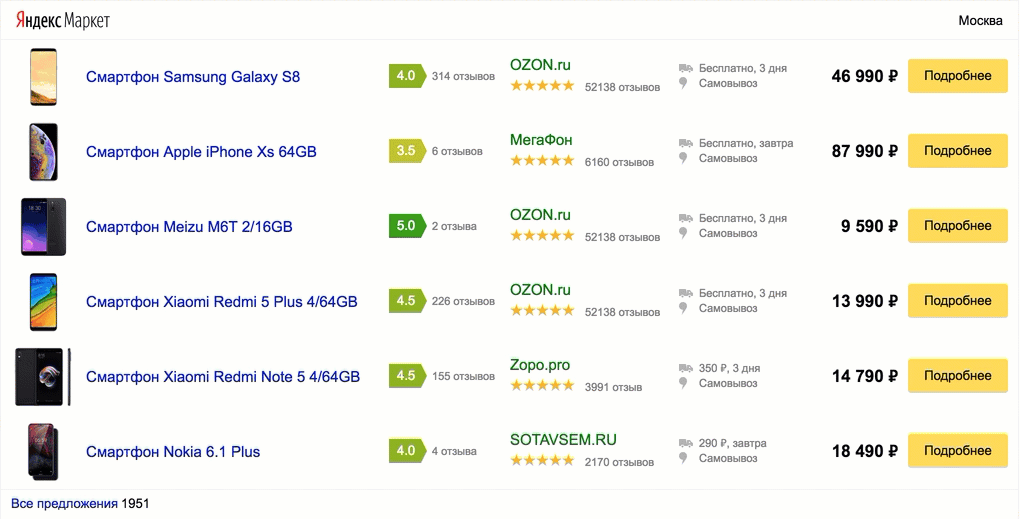
Task: Visit the SOTAVSEM.RU shop link
Action: click(x=563, y=440)
